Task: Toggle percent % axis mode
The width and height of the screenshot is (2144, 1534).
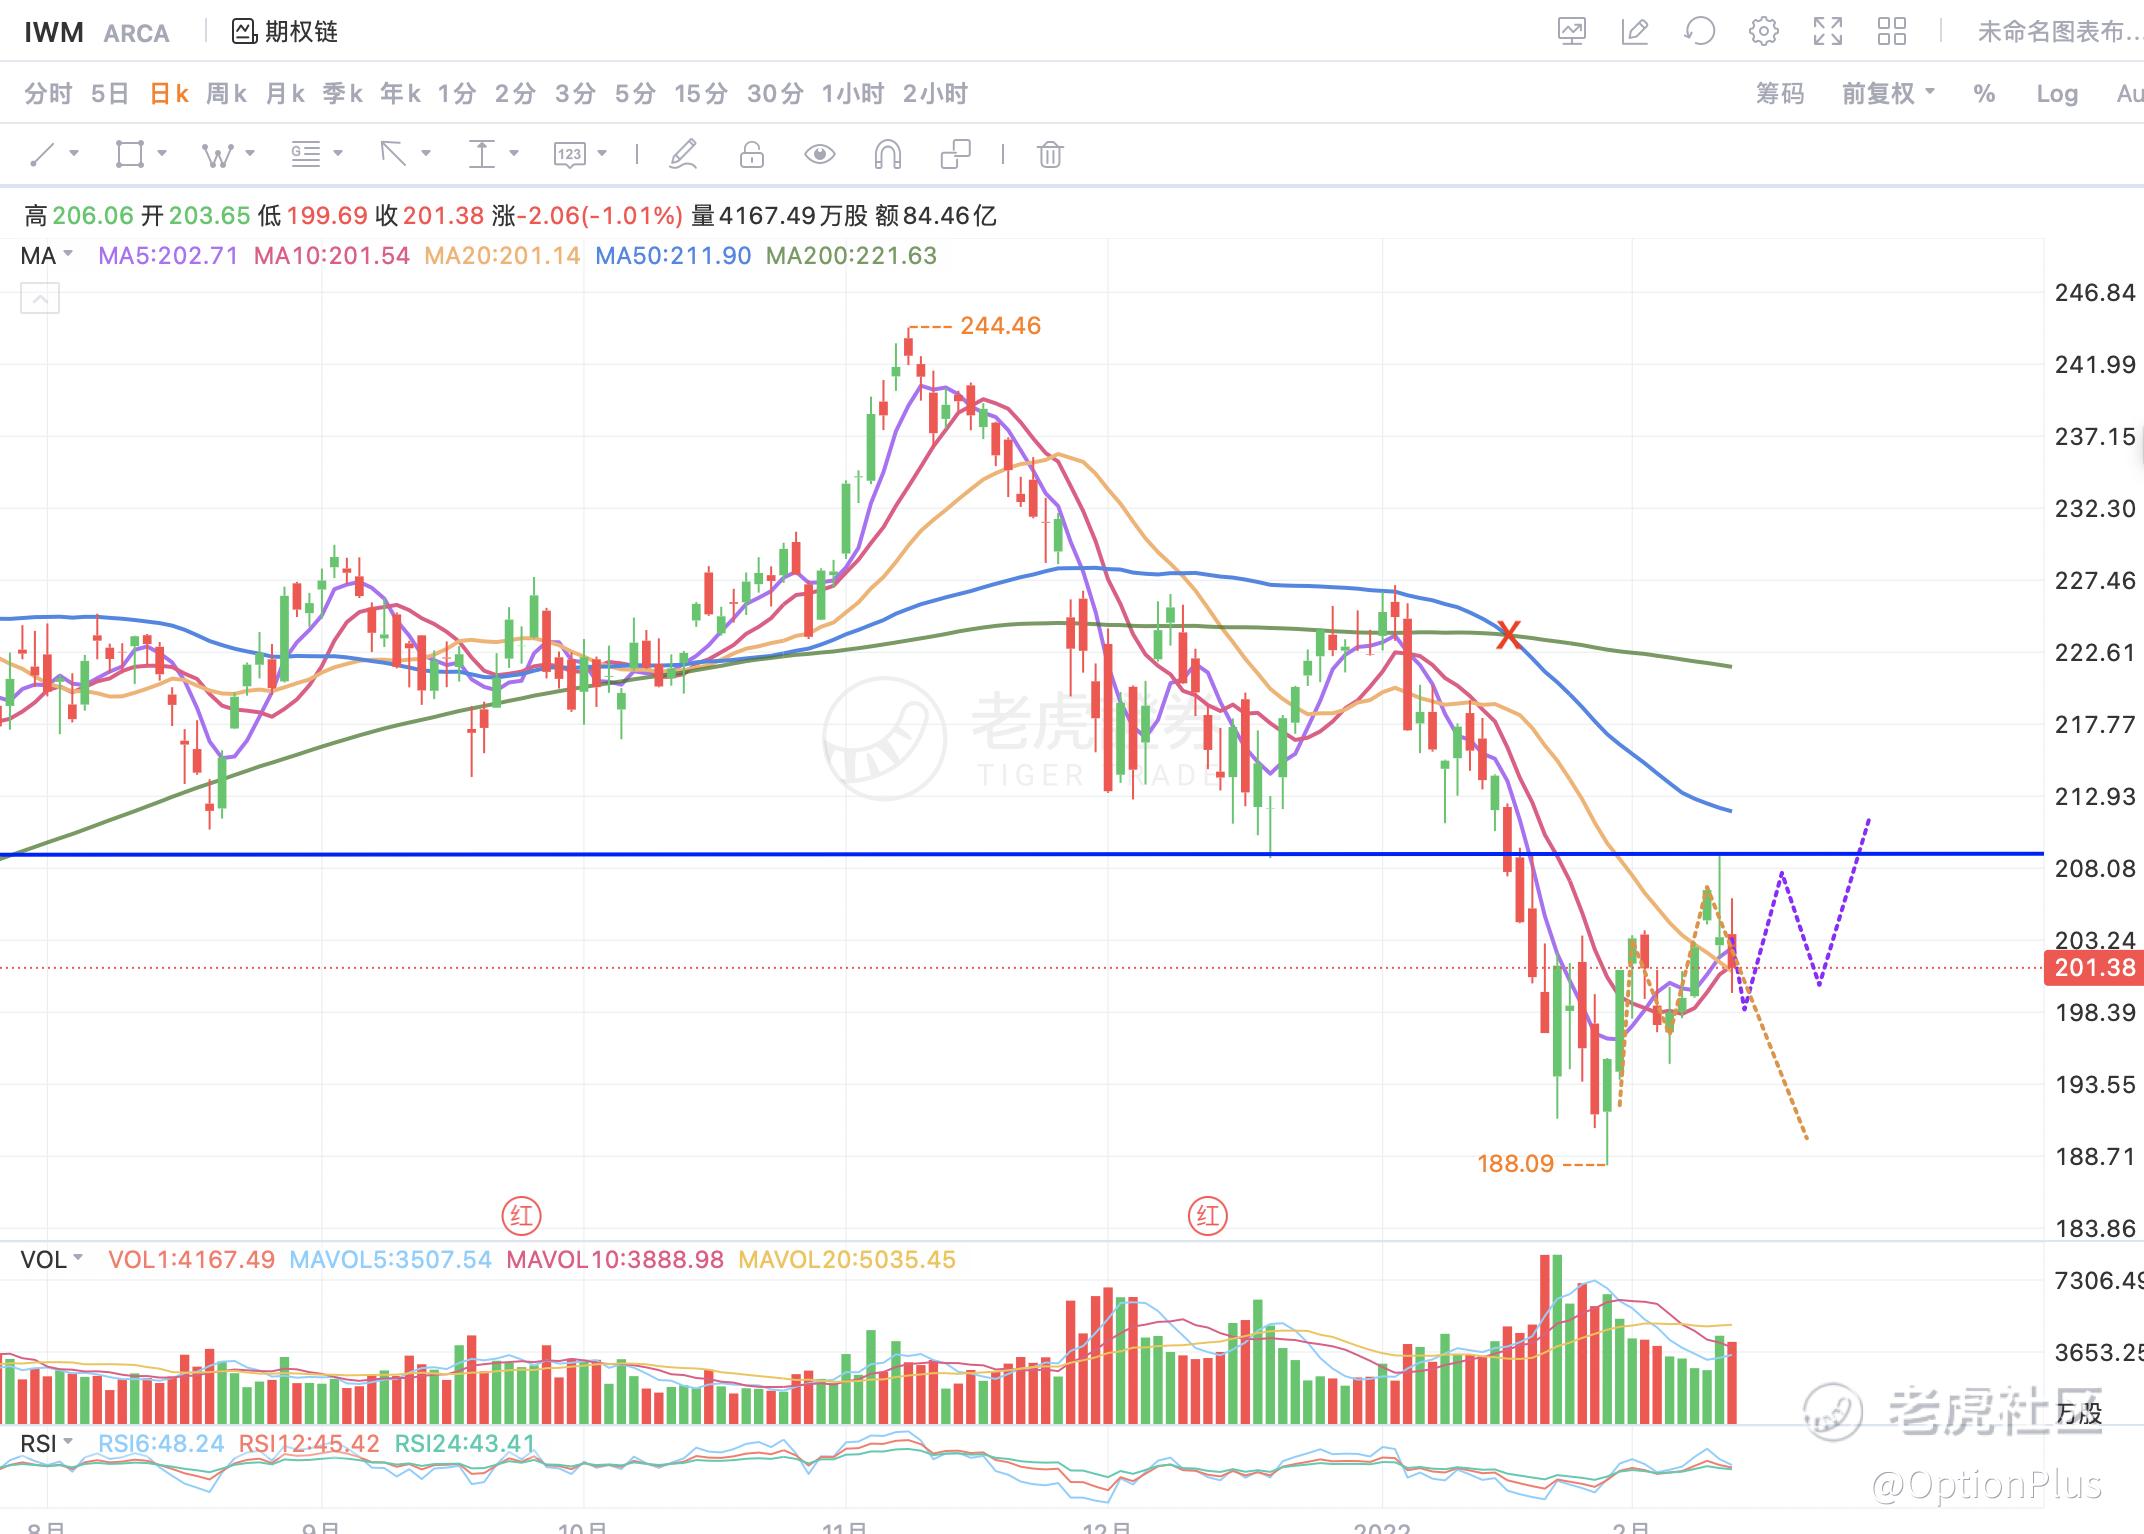Action: (1984, 94)
